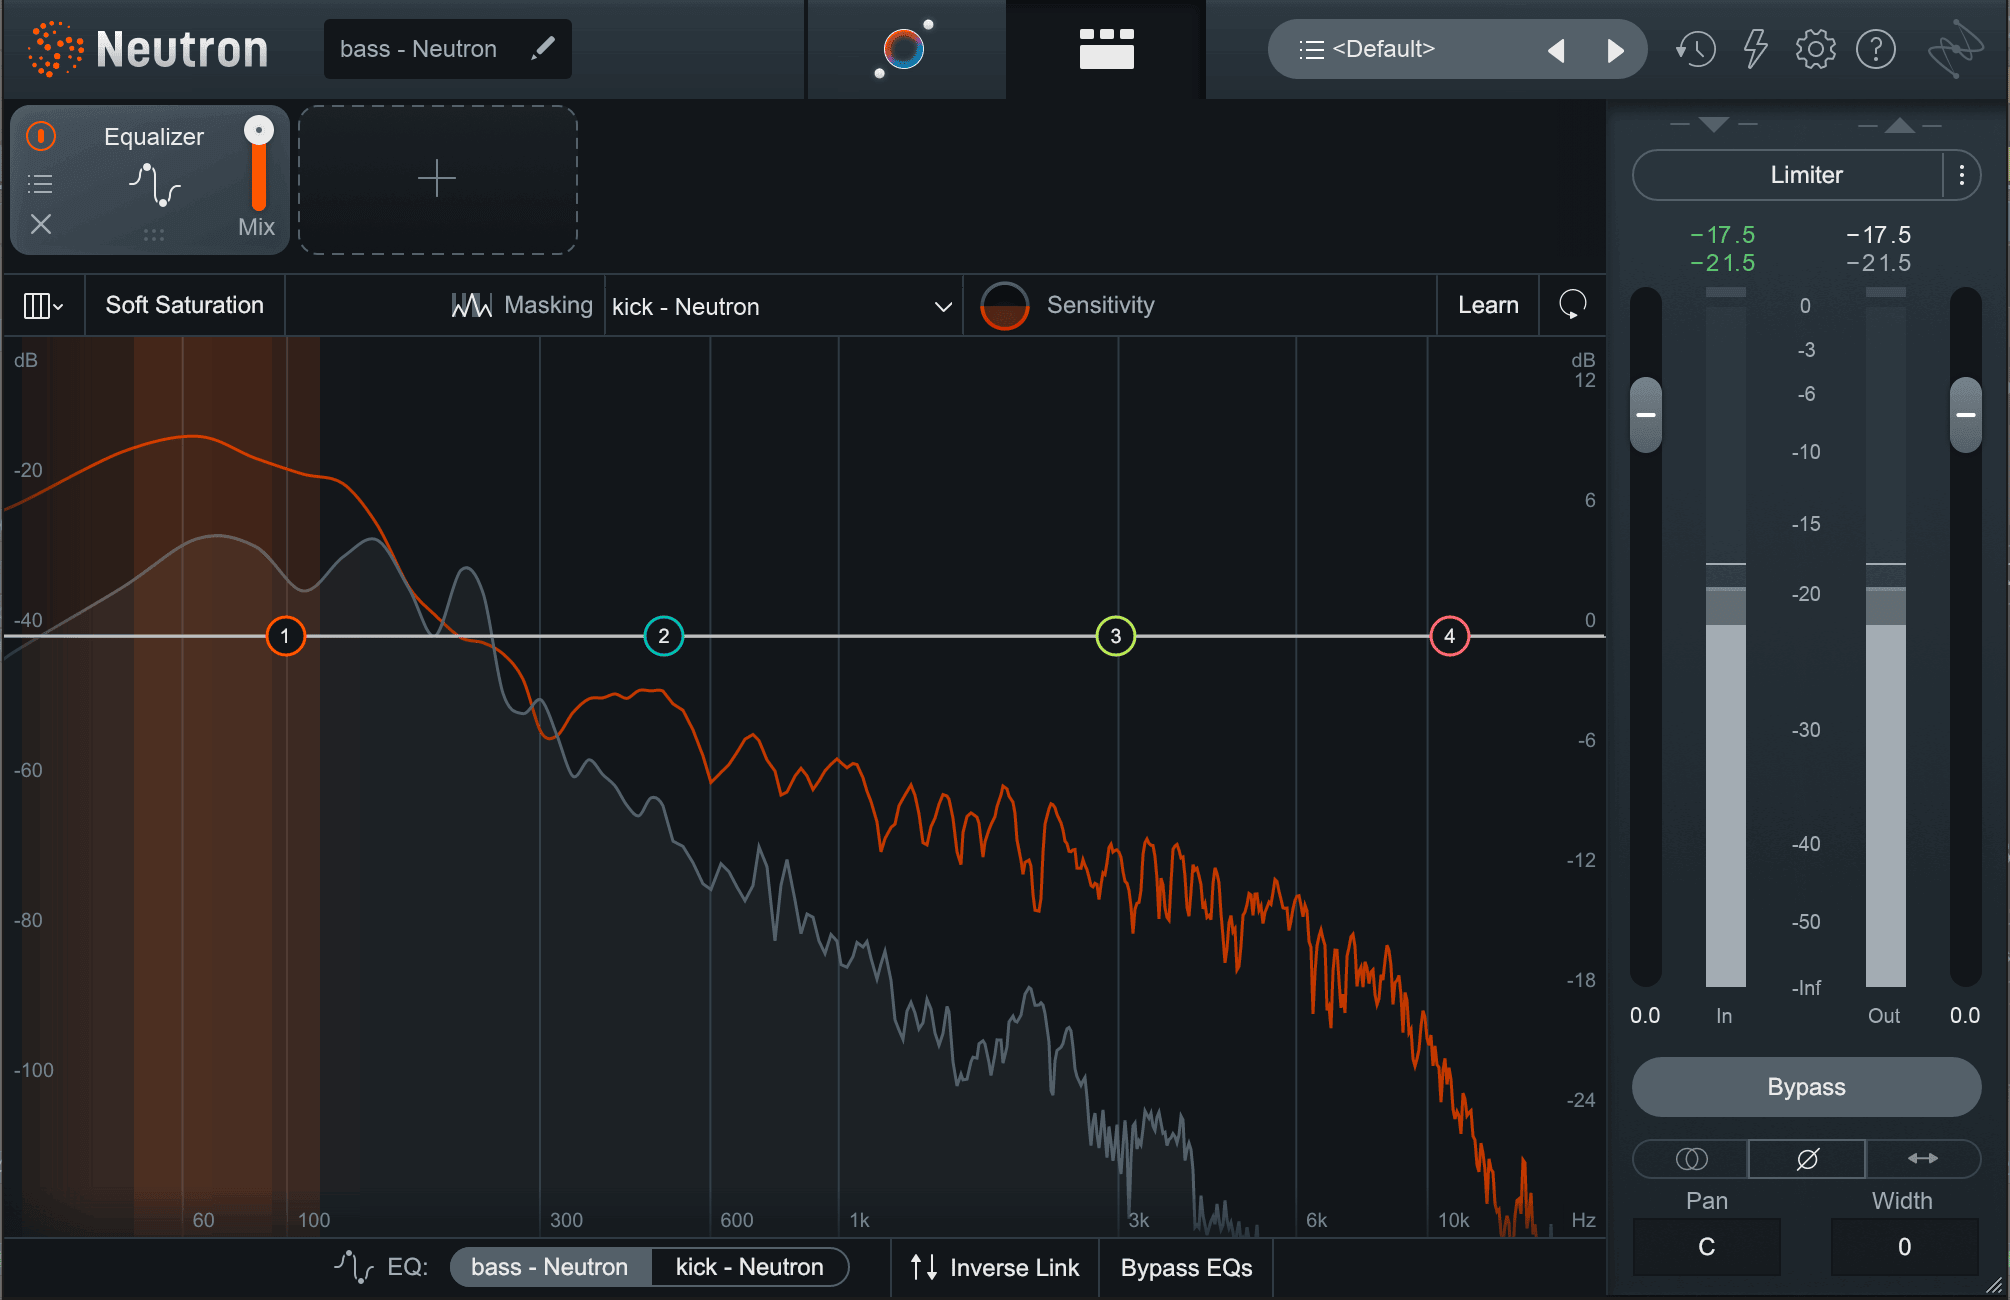Click the Pan value field showing C
This screenshot has width=2010, height=1300.
1707,1247
